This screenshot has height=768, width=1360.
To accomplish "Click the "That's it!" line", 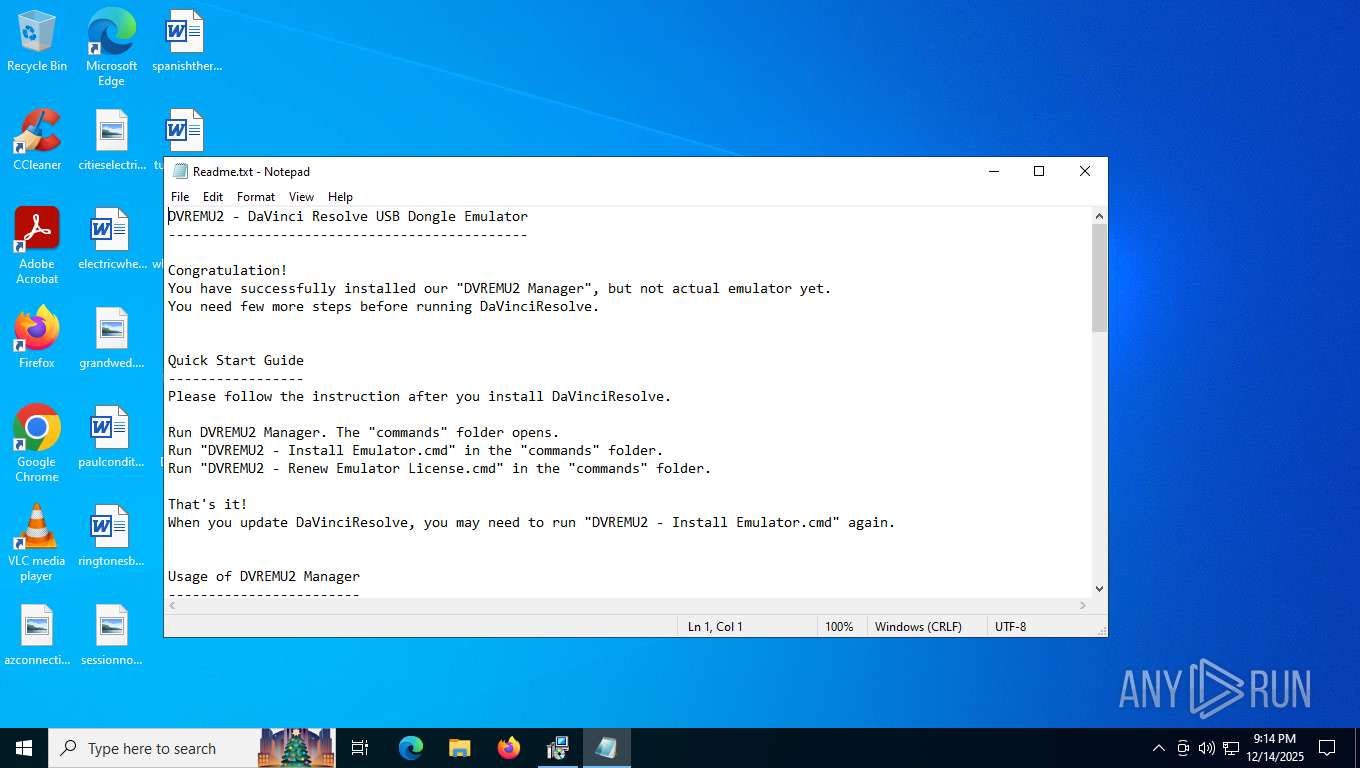I will tap(208, 504).
